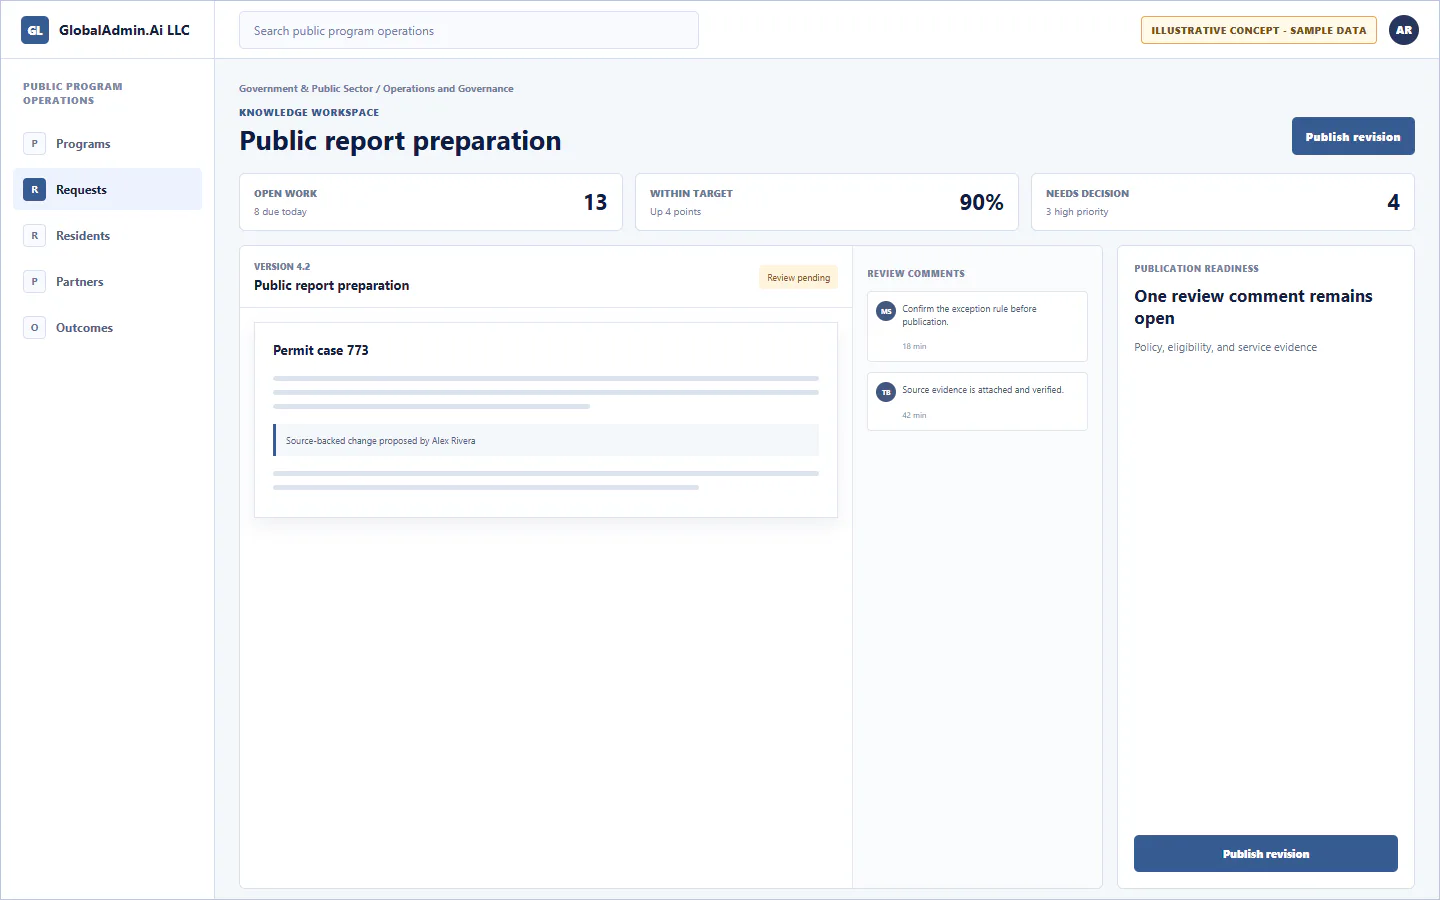The width and height of the screenshot is (1440, 900).
Task: Click the TB commenter avatar
Action: point(886,392)
